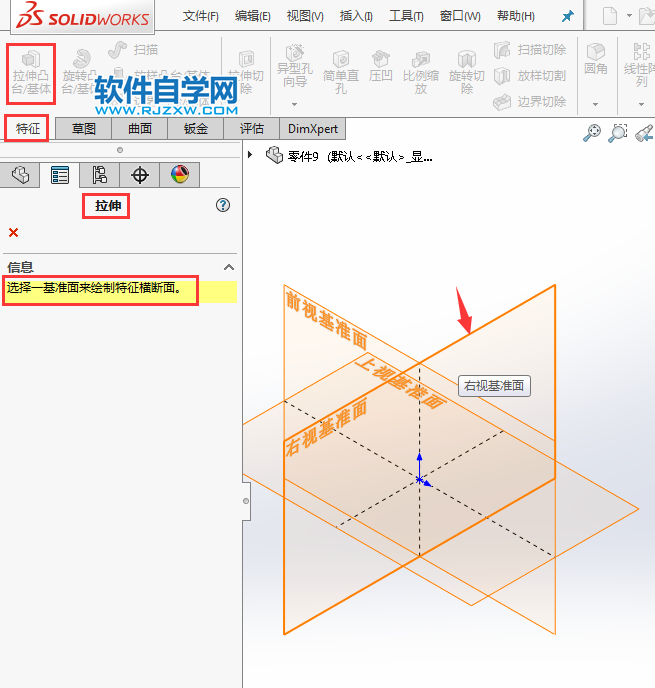Switch to the 评估 tab
This screenshot has height=688, width=655.
pos(251,129)
